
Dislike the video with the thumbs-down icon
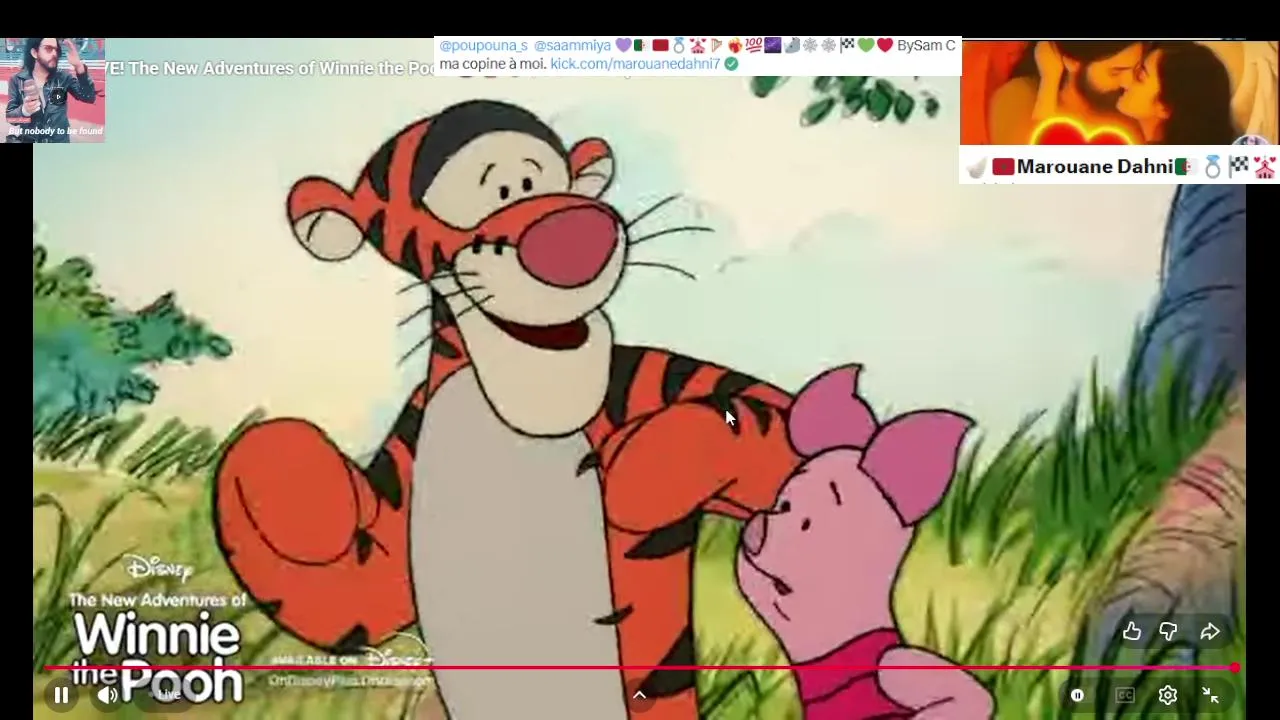pyautogui.click(x=1168, y=631)
